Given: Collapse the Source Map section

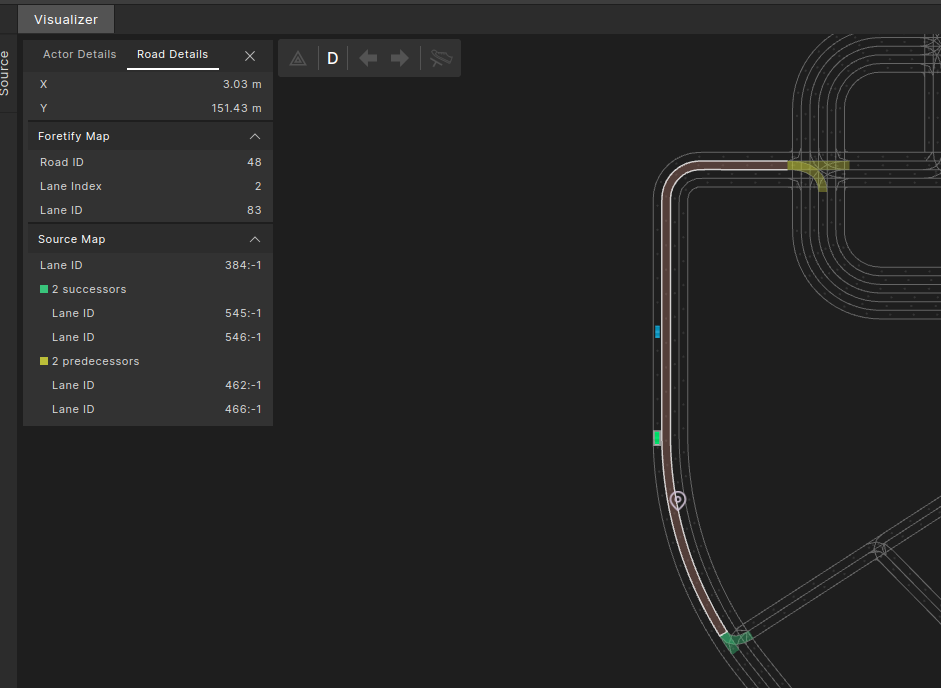Looking at the screenshot, I should (255, 239).
